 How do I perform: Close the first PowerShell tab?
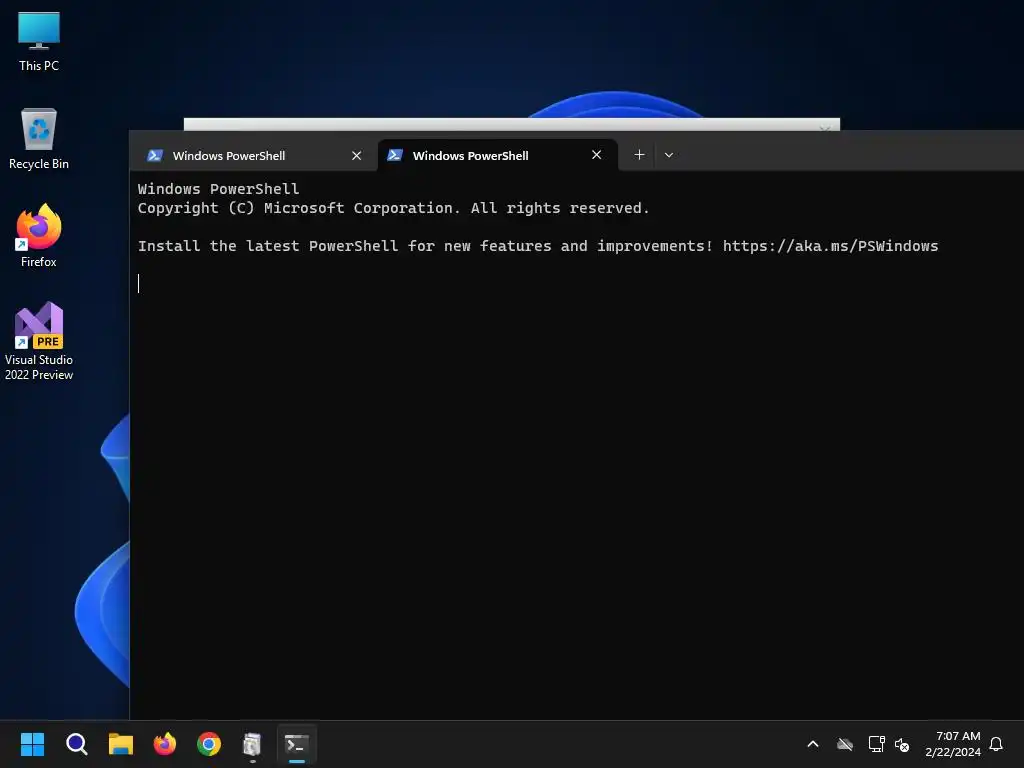[357, 155]
